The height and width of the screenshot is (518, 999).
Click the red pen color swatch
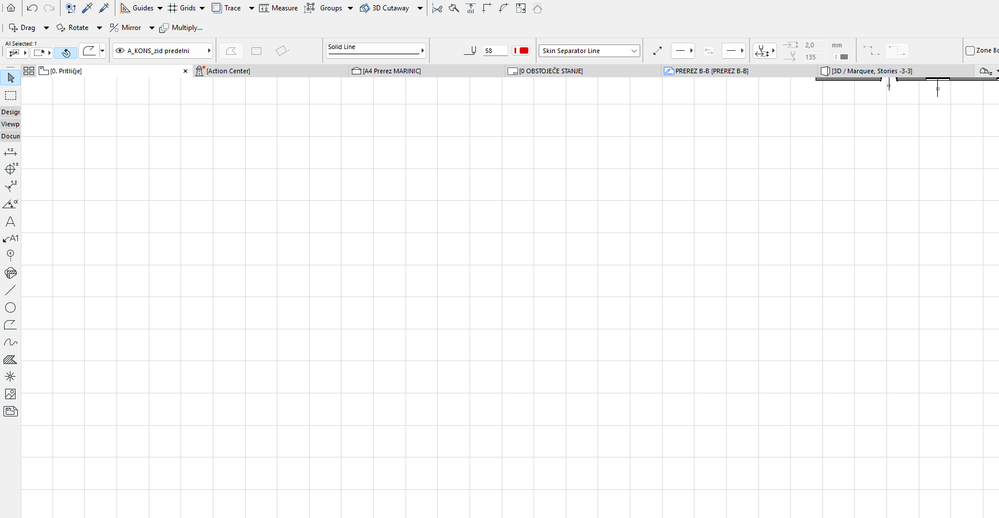point(521,51)
